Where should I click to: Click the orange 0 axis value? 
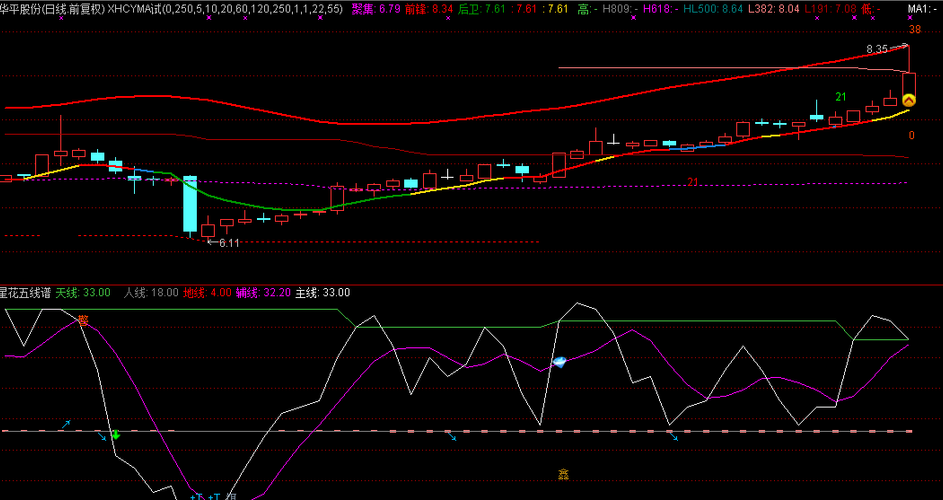(912, 135)
